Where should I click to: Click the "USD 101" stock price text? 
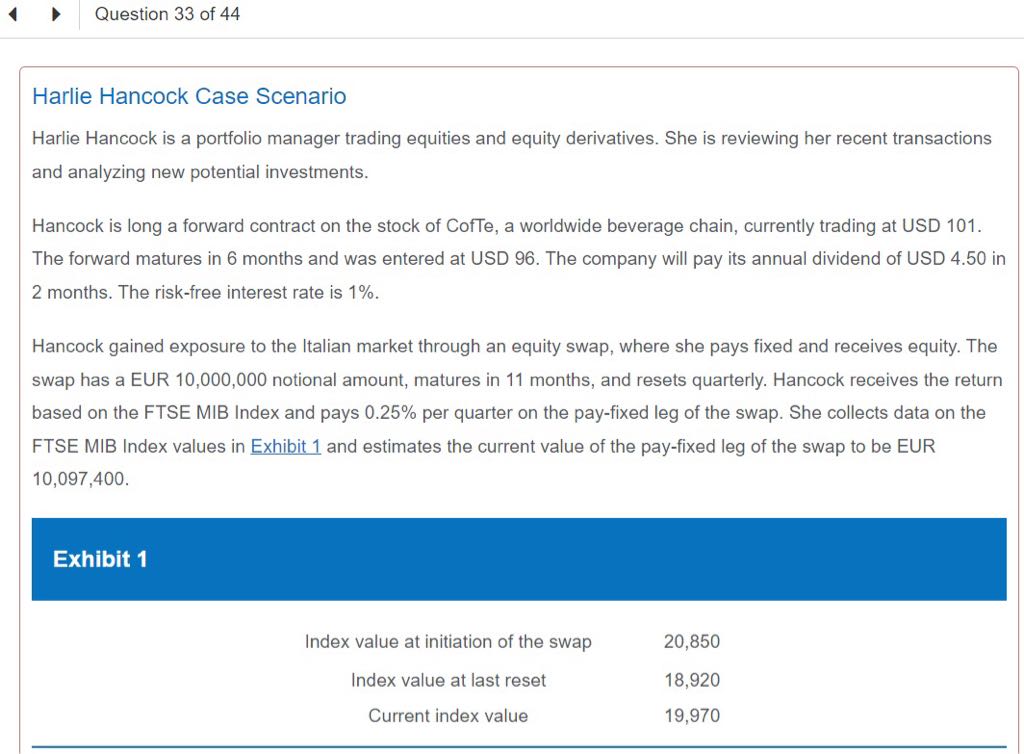click(x=949, y=224)
